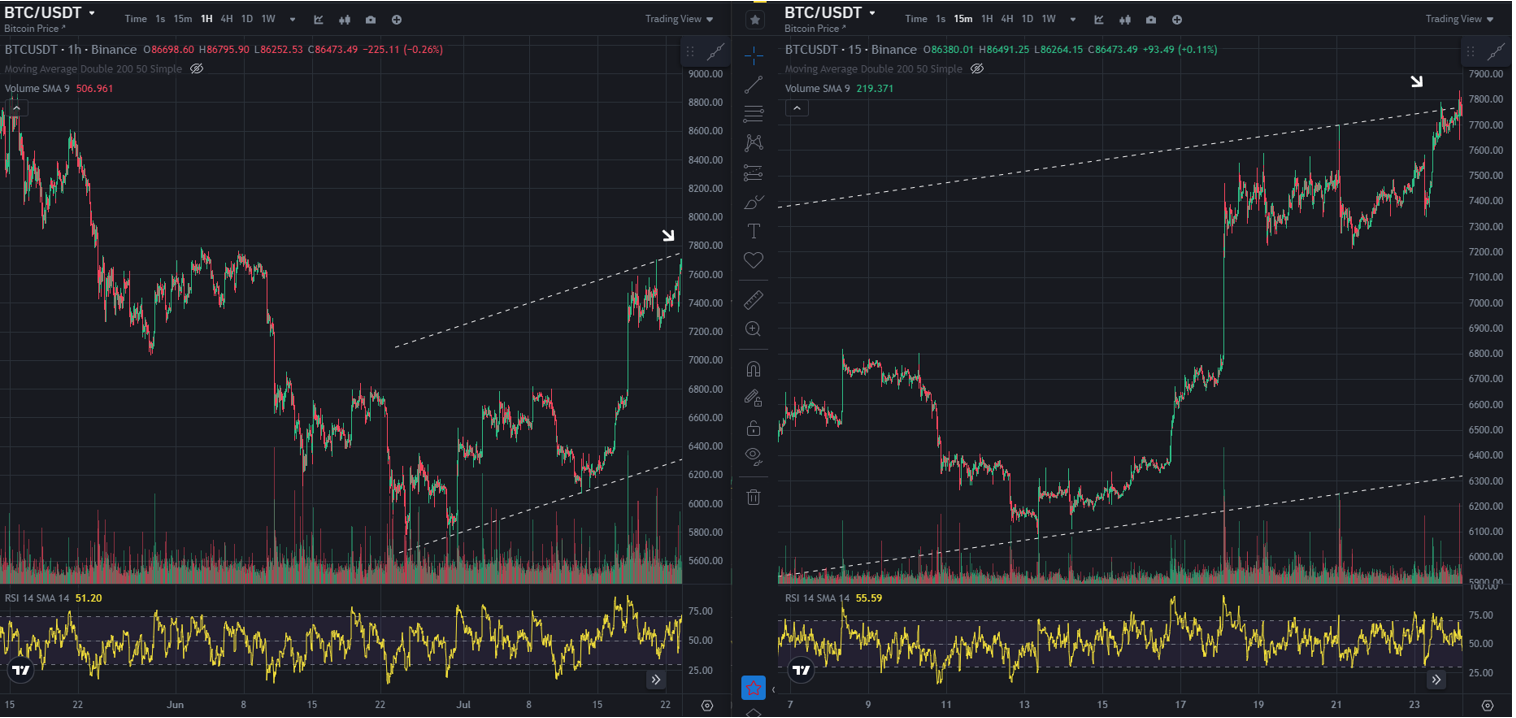Image resolution: width=1516 pixels, height=718 pixels.
Task: Select 4H interval on the left chart
Action: [x=227, y=19]
